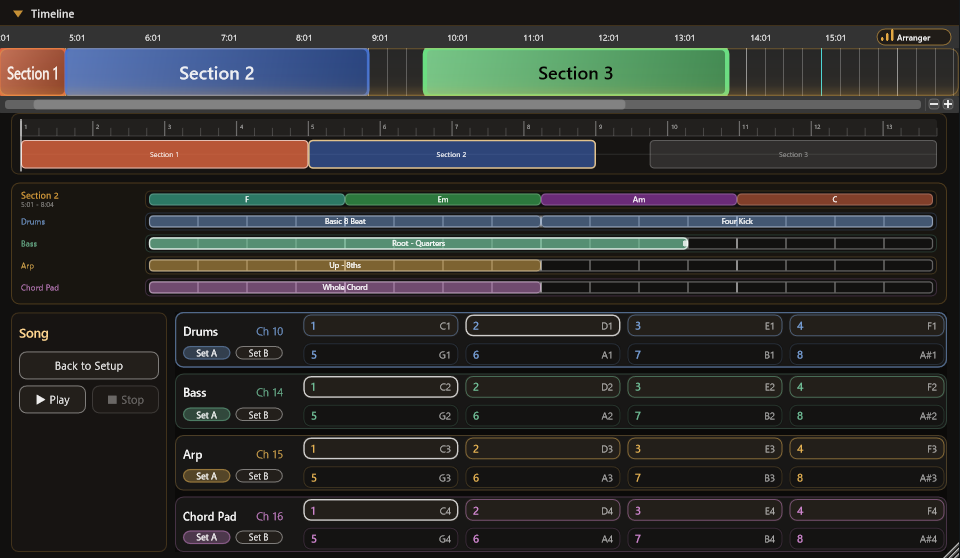The height and width of the screenshot is (558, 960).
Task: Select Drums pattern slot 7 B1
Action: pos(705,355)
